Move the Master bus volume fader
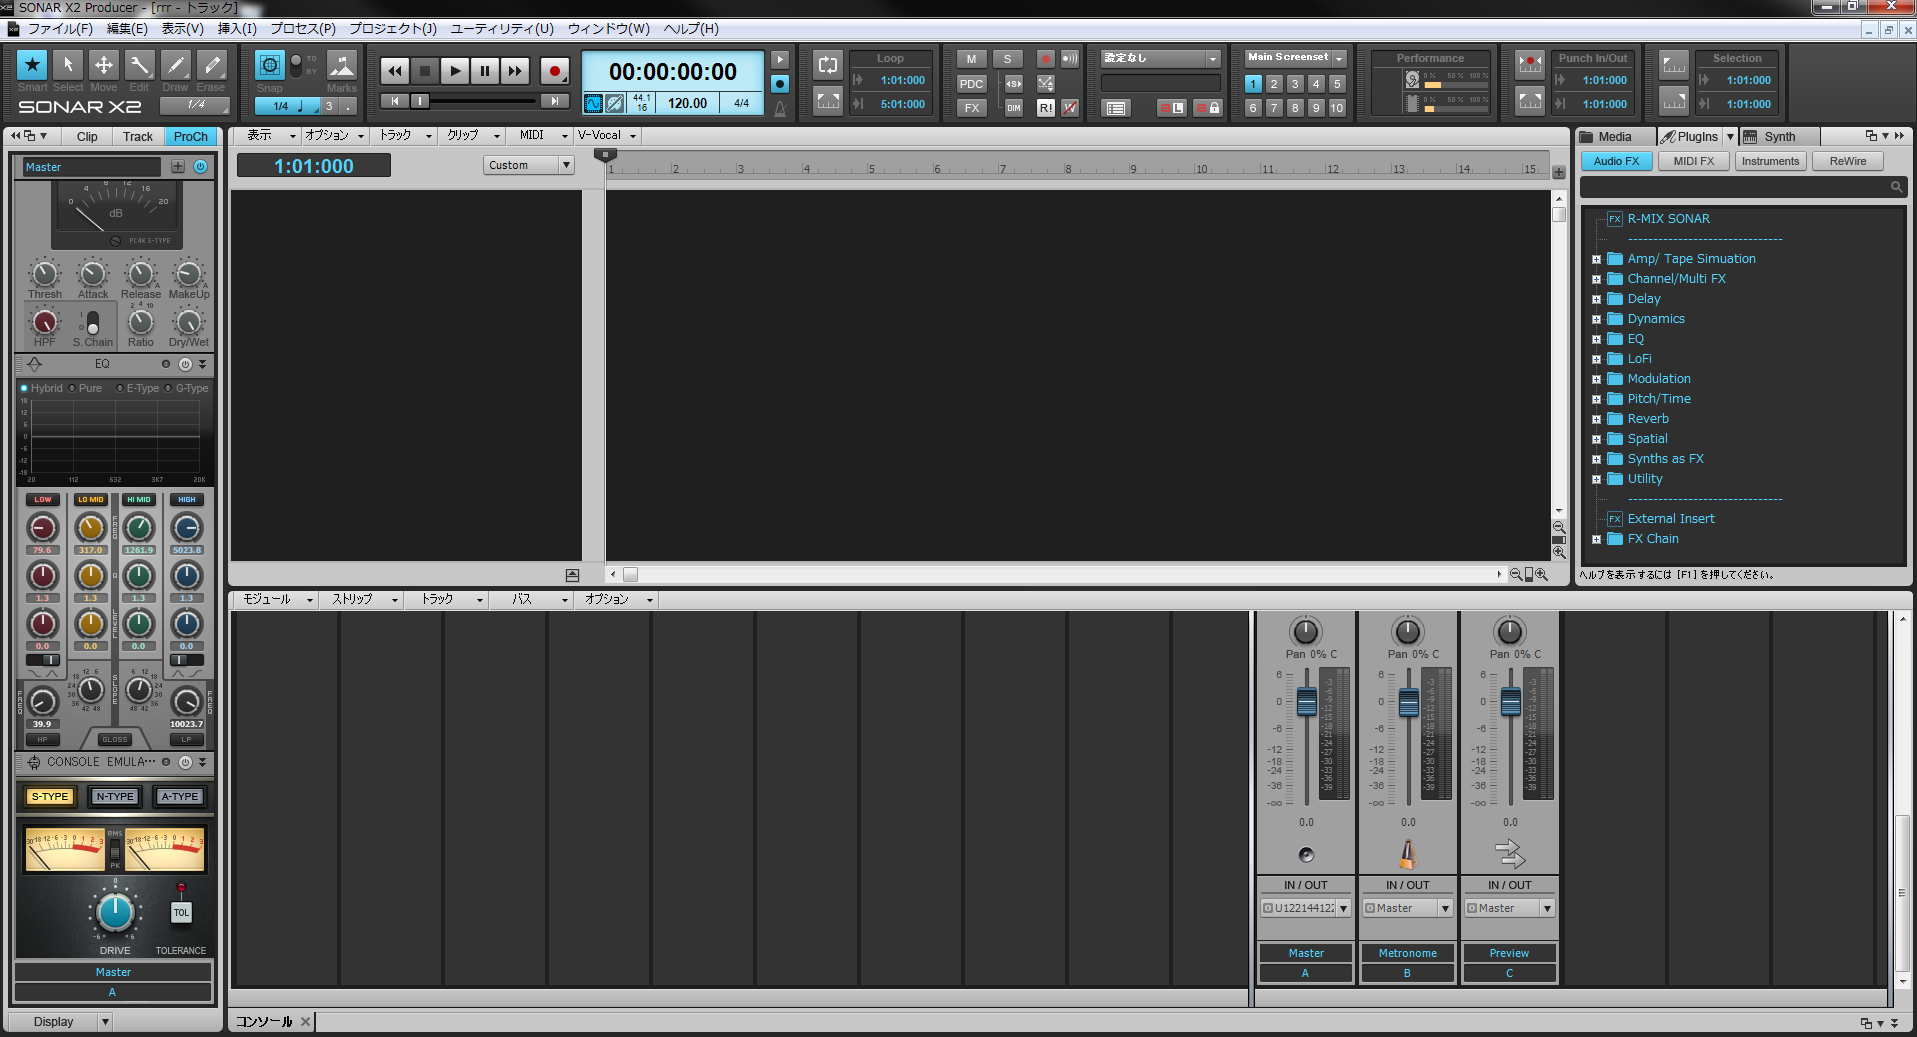 pyautogui.click(x=1307, y=702)
